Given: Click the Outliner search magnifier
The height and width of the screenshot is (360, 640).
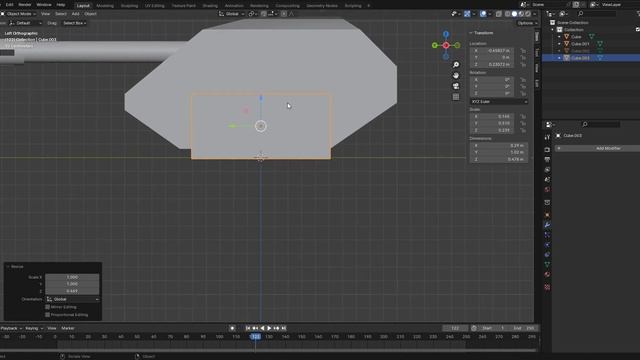Looking at the screenshot, I should click(x=580, y=14).
